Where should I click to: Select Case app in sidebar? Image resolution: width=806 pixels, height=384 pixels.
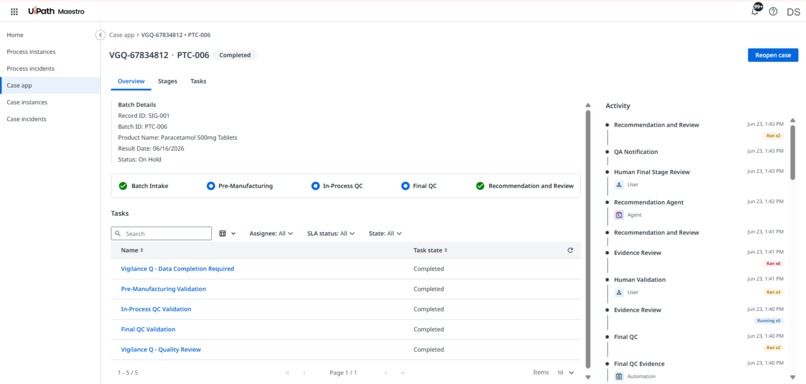(50, 85)
